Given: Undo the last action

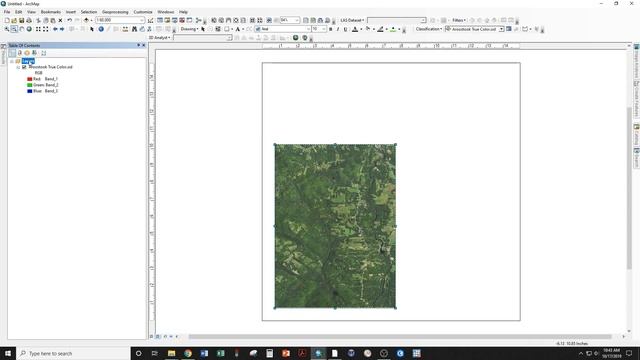Looking at the screenshot, I should (x=70, y=20).
